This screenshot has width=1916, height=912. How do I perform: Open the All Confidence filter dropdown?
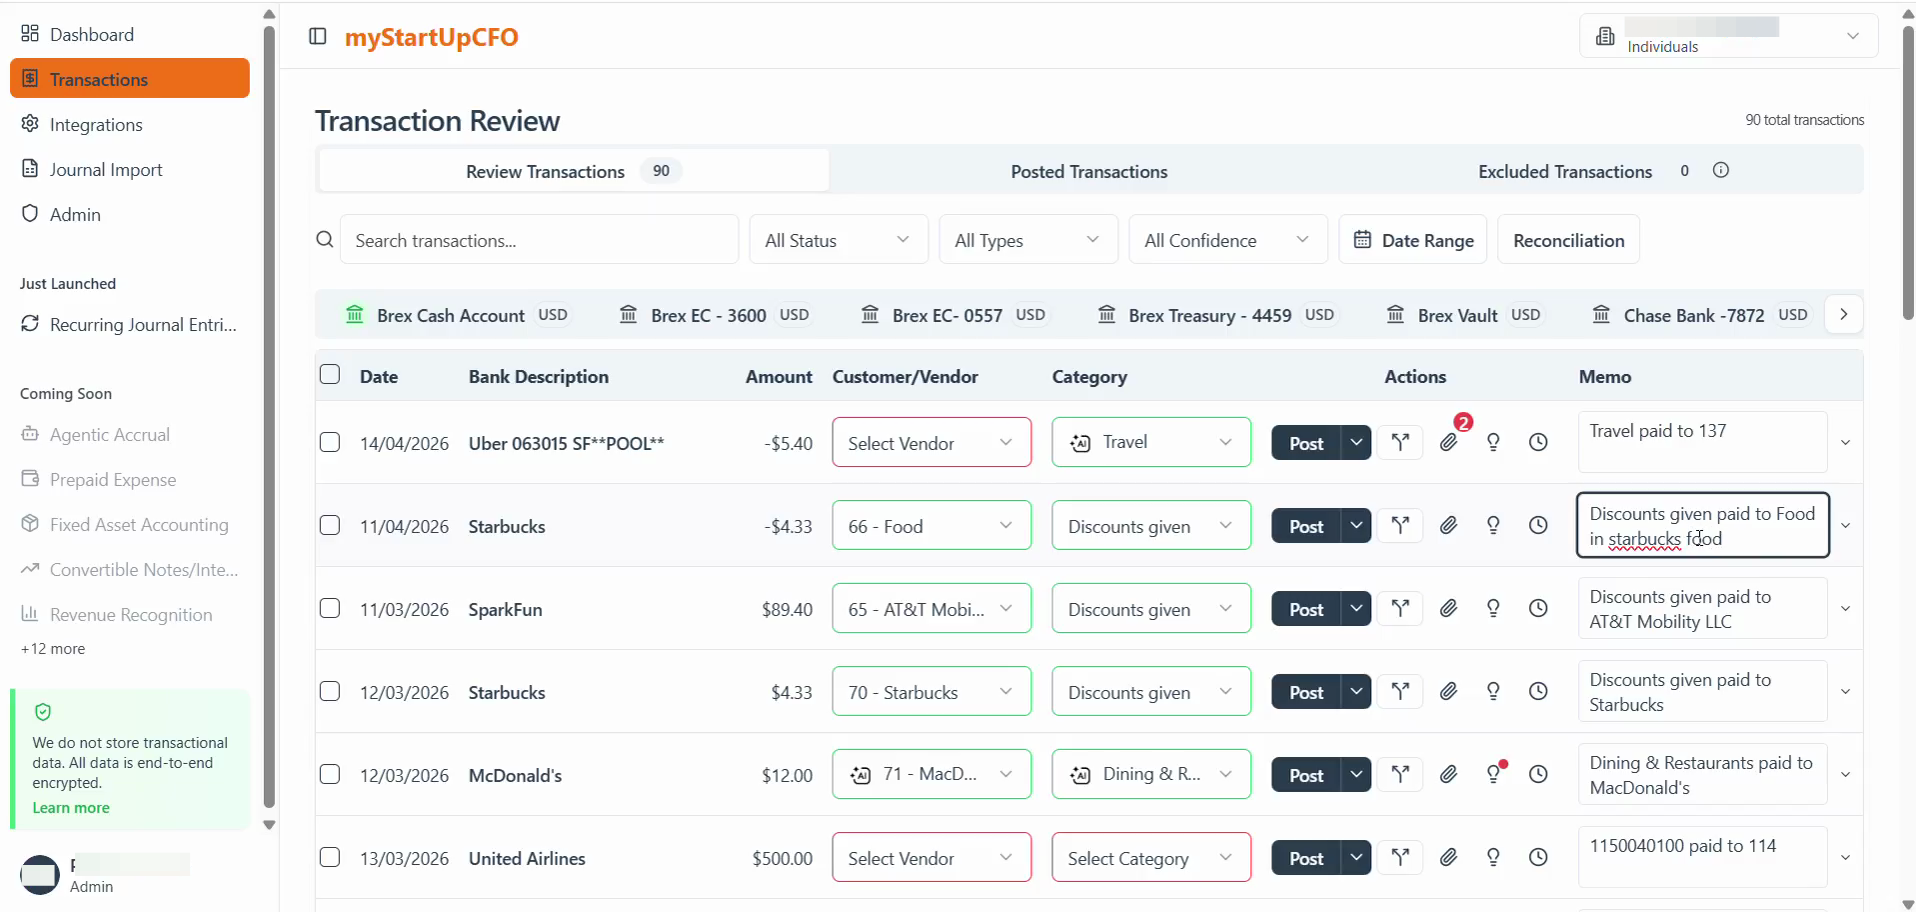(x=1228, y=240)
